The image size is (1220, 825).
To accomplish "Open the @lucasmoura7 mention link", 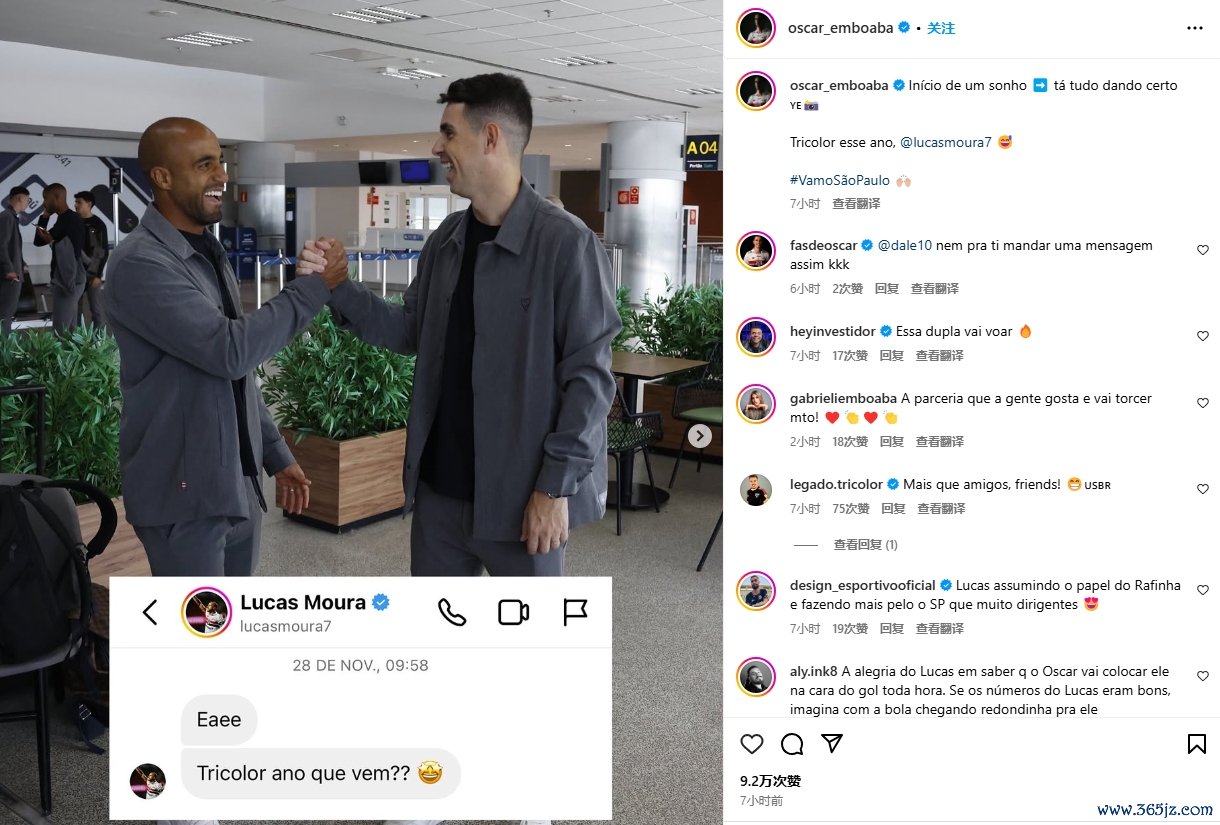I will point(946,142).
